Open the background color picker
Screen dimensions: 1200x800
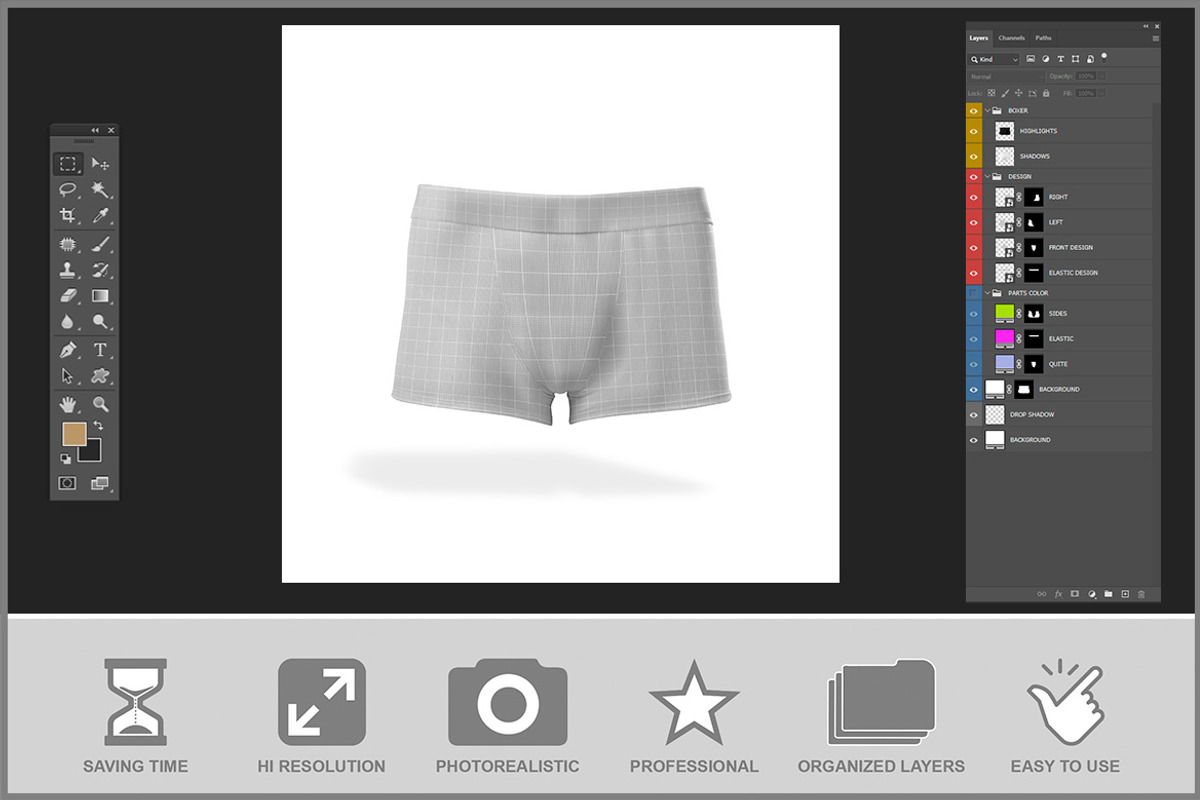pos(91,452)
